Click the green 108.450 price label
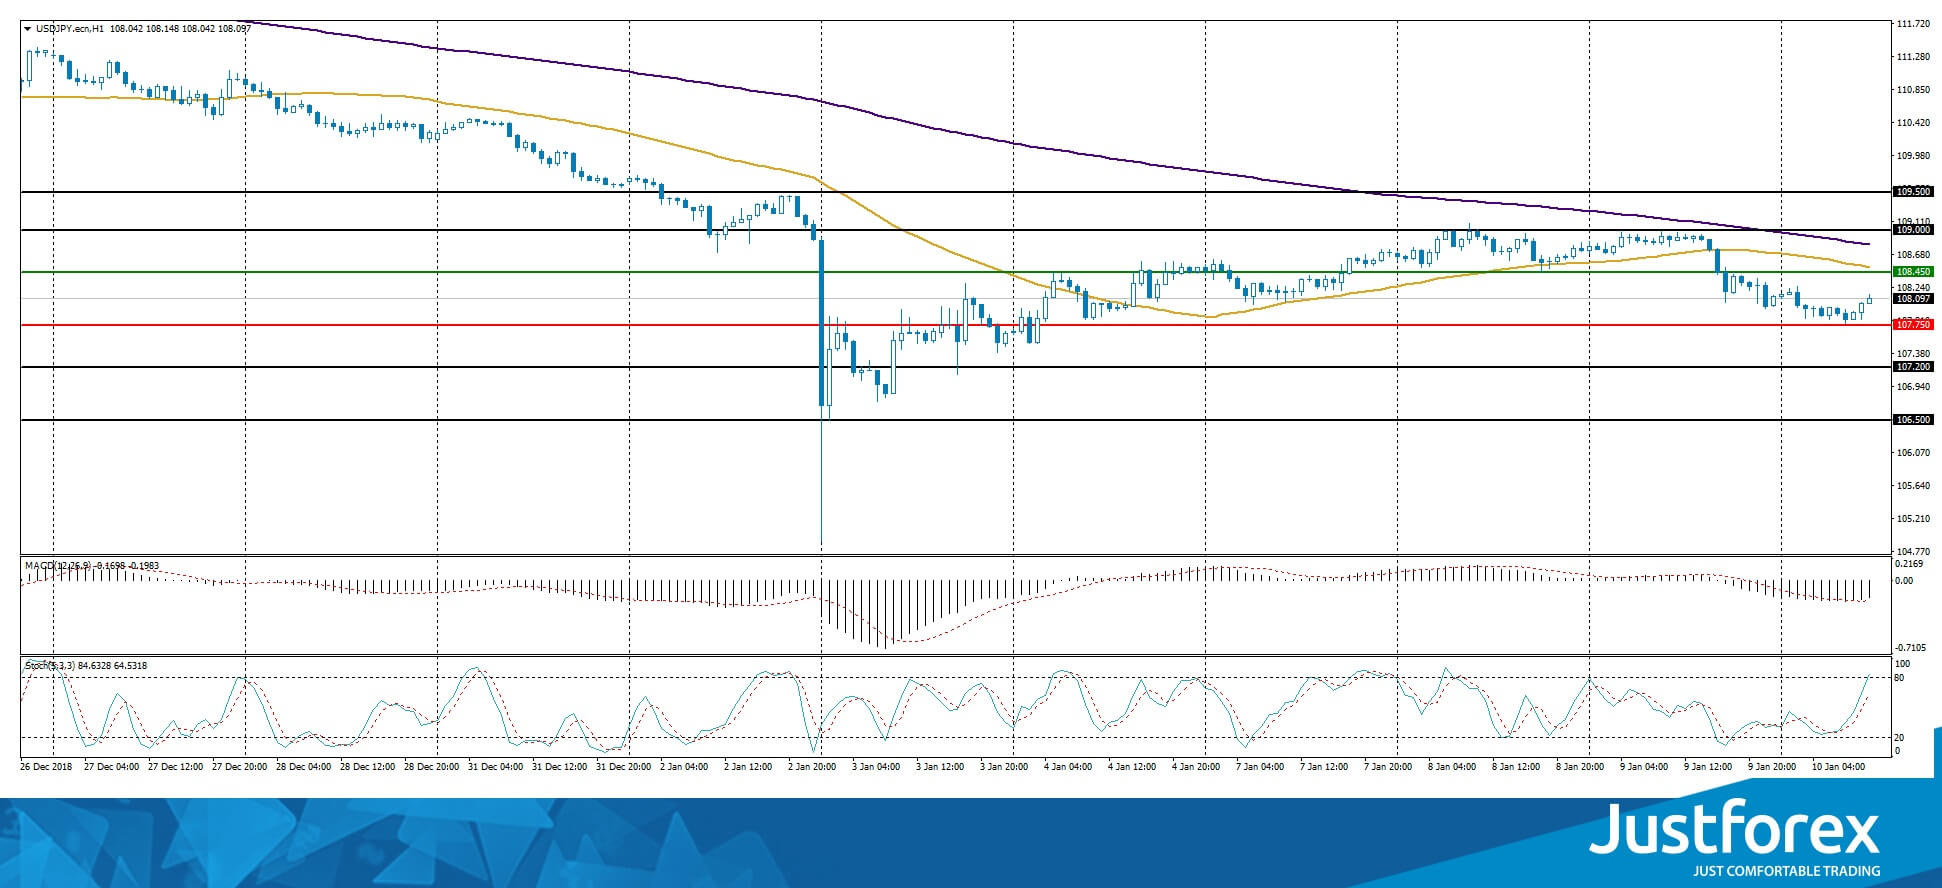The image size is (1942, 888). (x=1913, y=272)
